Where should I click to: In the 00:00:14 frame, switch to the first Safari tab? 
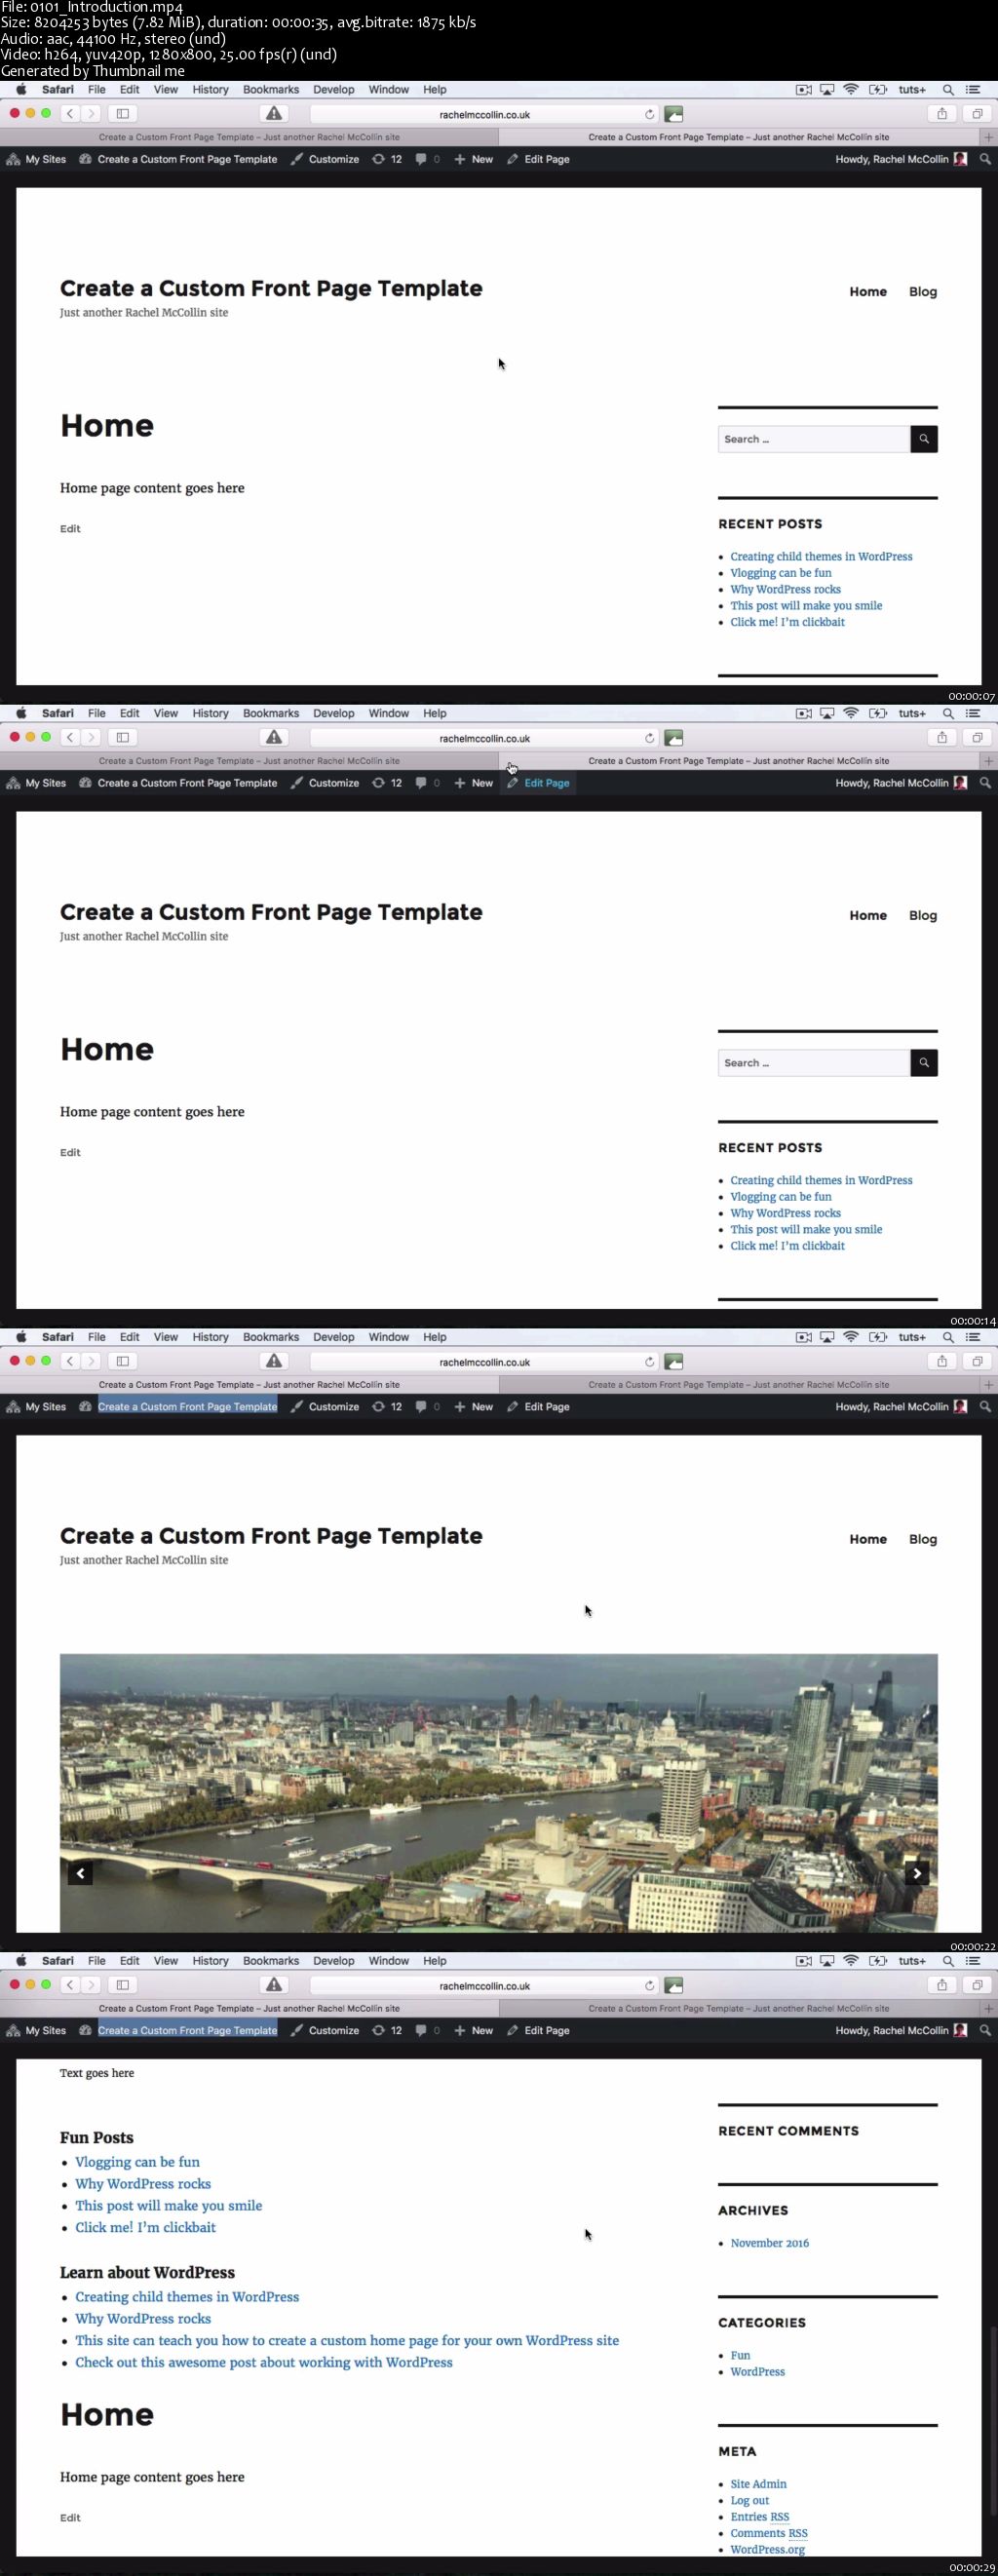249,761
